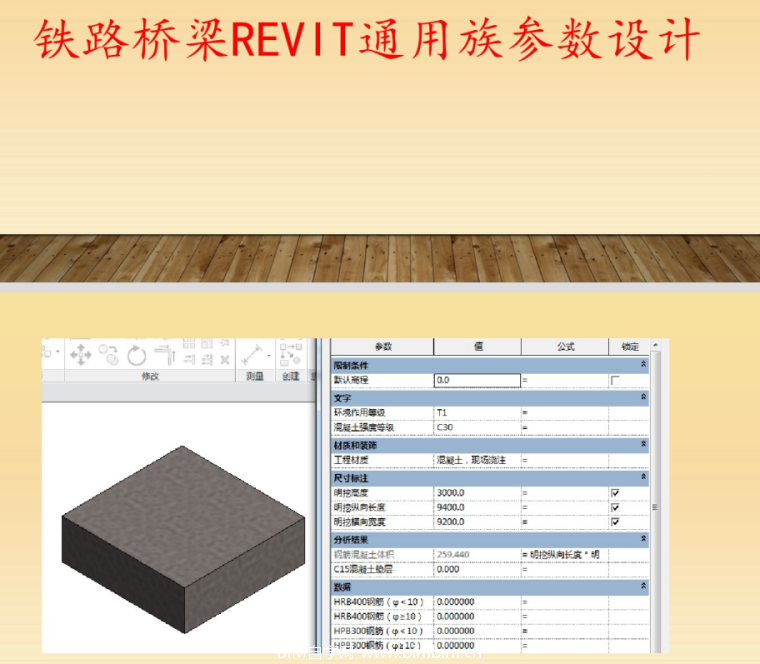Viewport: 760px width, 664px height.
Task: Collapse the 文字 group
Action: tap(644, 397)
